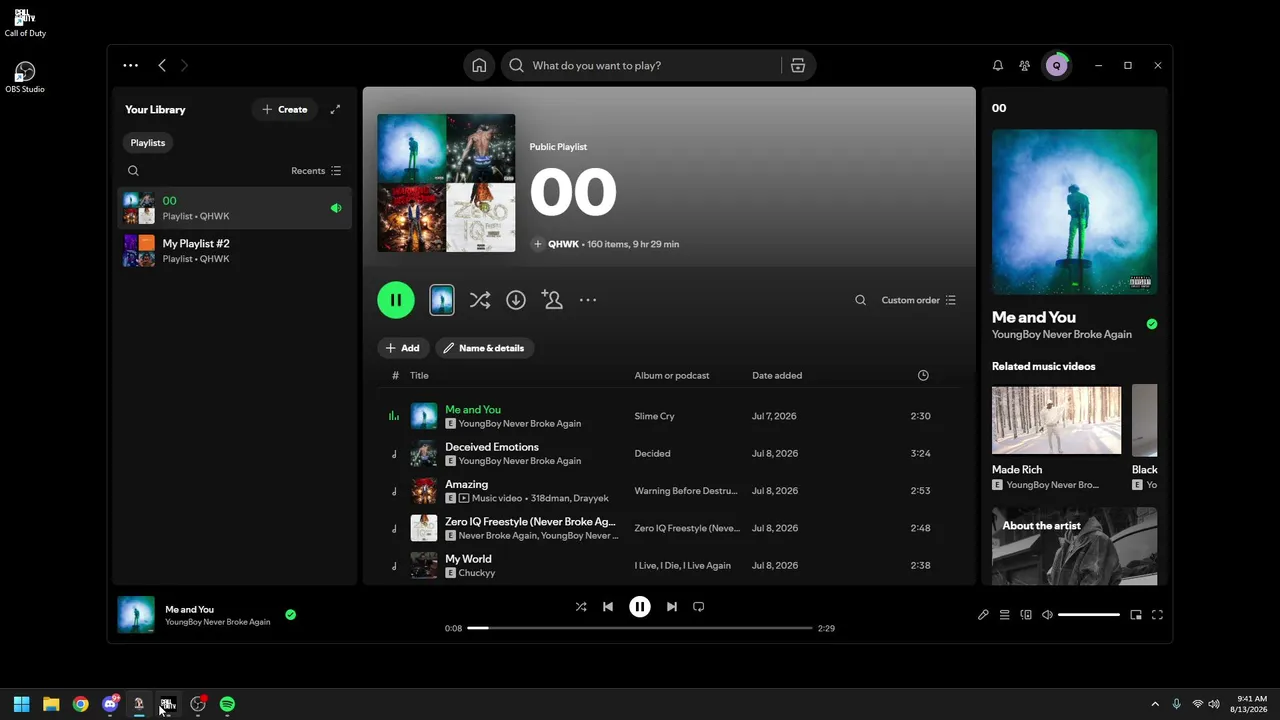The height and width of the screenshot is (720, 1280).
Task: Open the Chuckyy artist link
Action: click(x=477, y=573)
